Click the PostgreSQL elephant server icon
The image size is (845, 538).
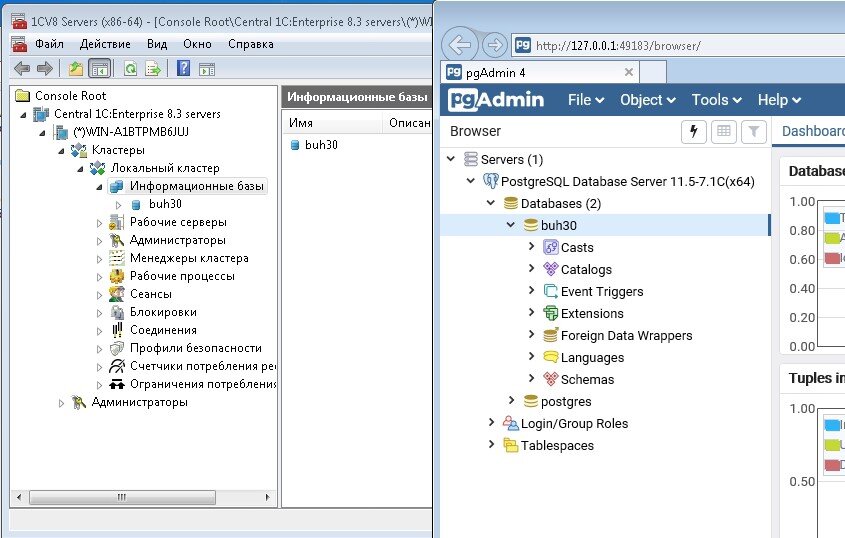[x=490, y=181]
